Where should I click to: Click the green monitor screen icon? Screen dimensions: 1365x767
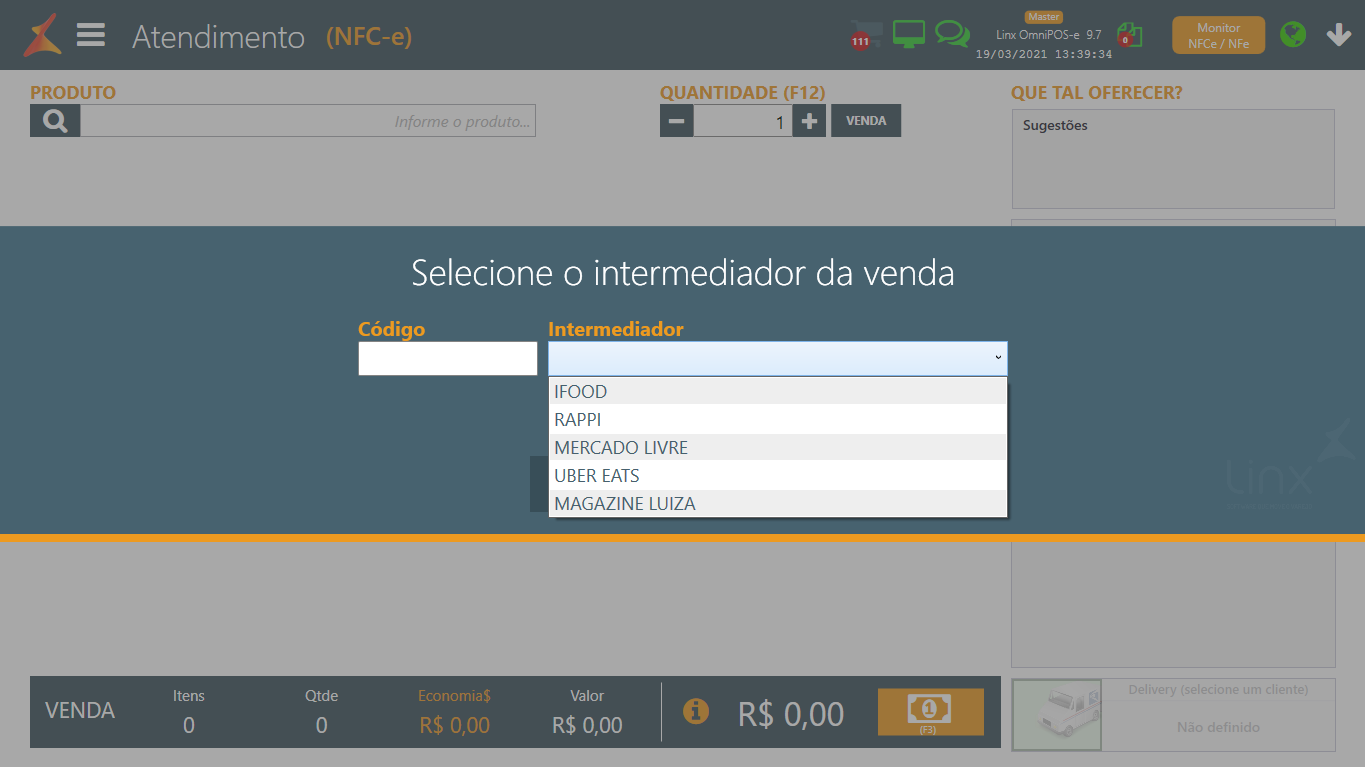[x=908, y=34]
